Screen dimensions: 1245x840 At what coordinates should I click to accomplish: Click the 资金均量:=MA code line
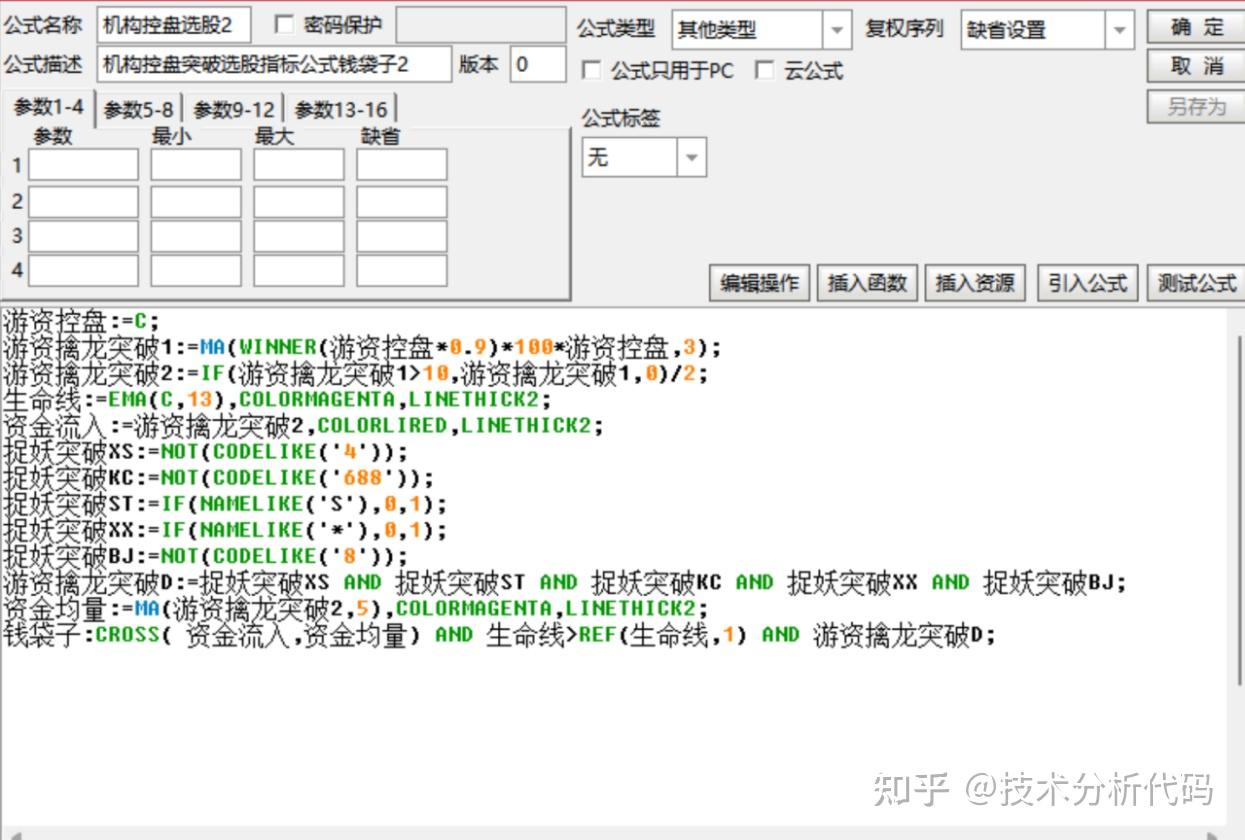click(x=355, y=608)
